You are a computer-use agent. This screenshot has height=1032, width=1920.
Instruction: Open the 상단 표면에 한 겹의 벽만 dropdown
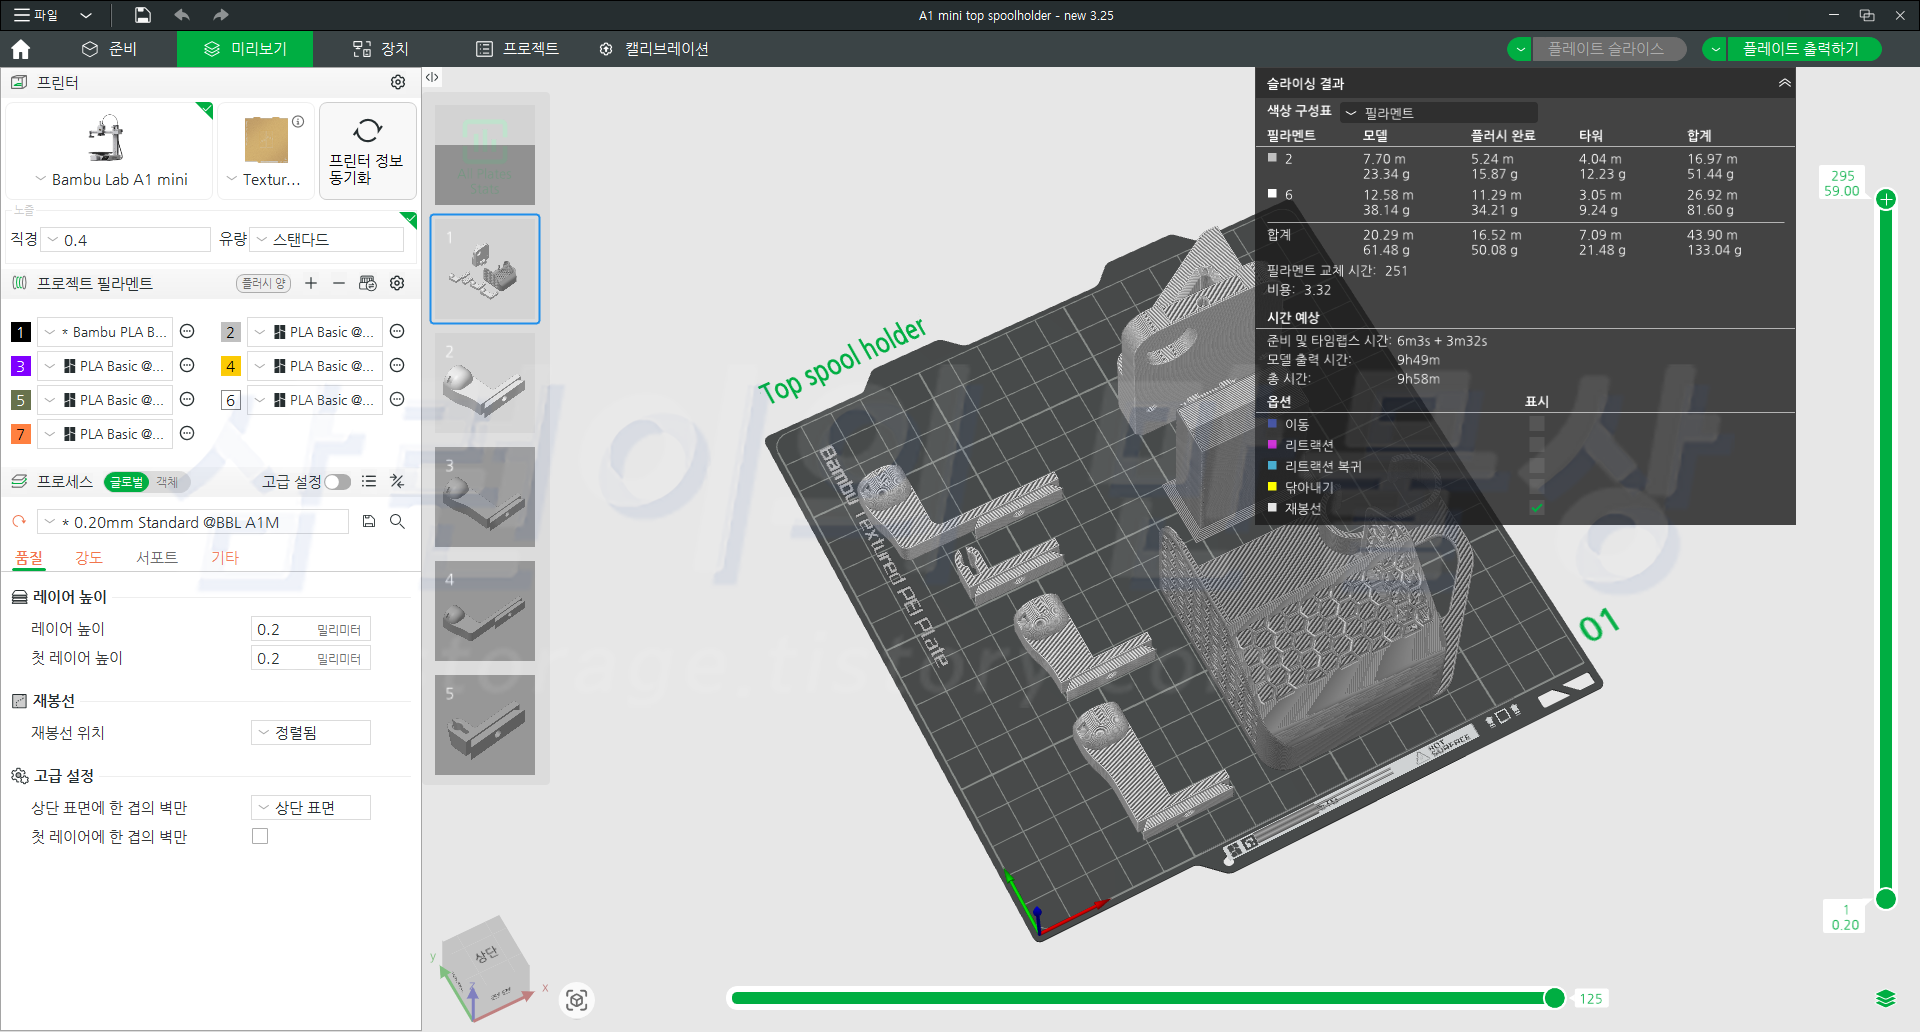[311, 807]
